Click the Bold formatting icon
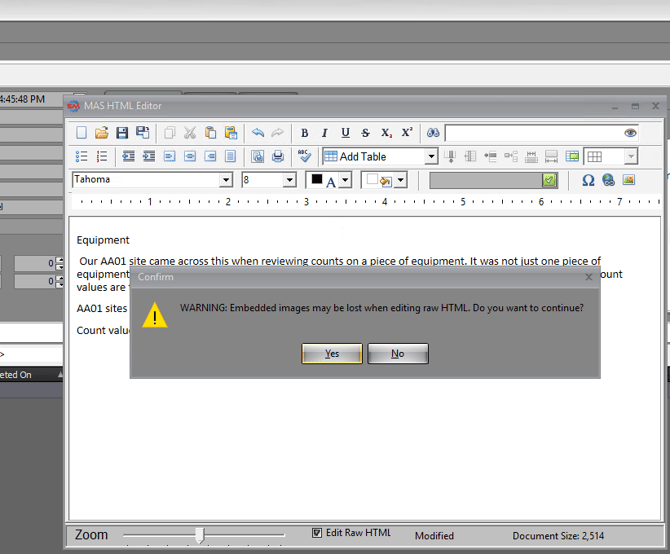Screen dimensions: 670x554 305,133
